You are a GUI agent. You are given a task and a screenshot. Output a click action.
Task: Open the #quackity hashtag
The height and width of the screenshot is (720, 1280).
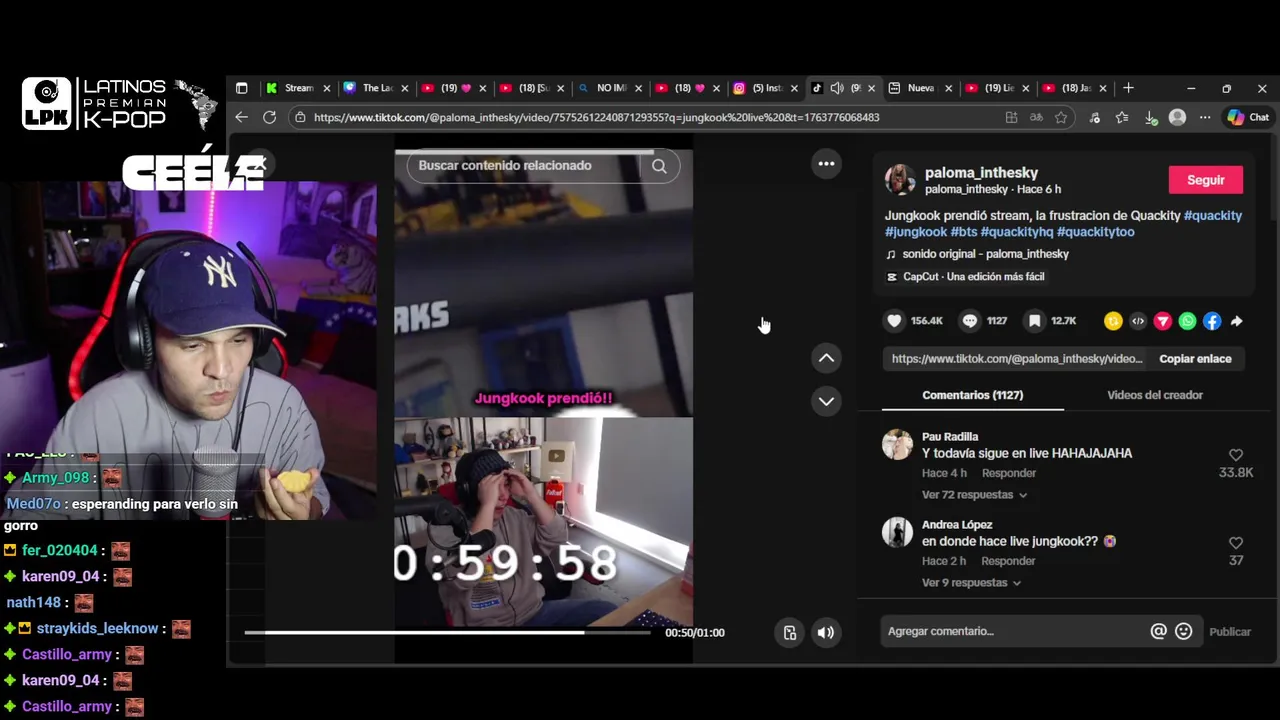click(x=1212, y=215)
